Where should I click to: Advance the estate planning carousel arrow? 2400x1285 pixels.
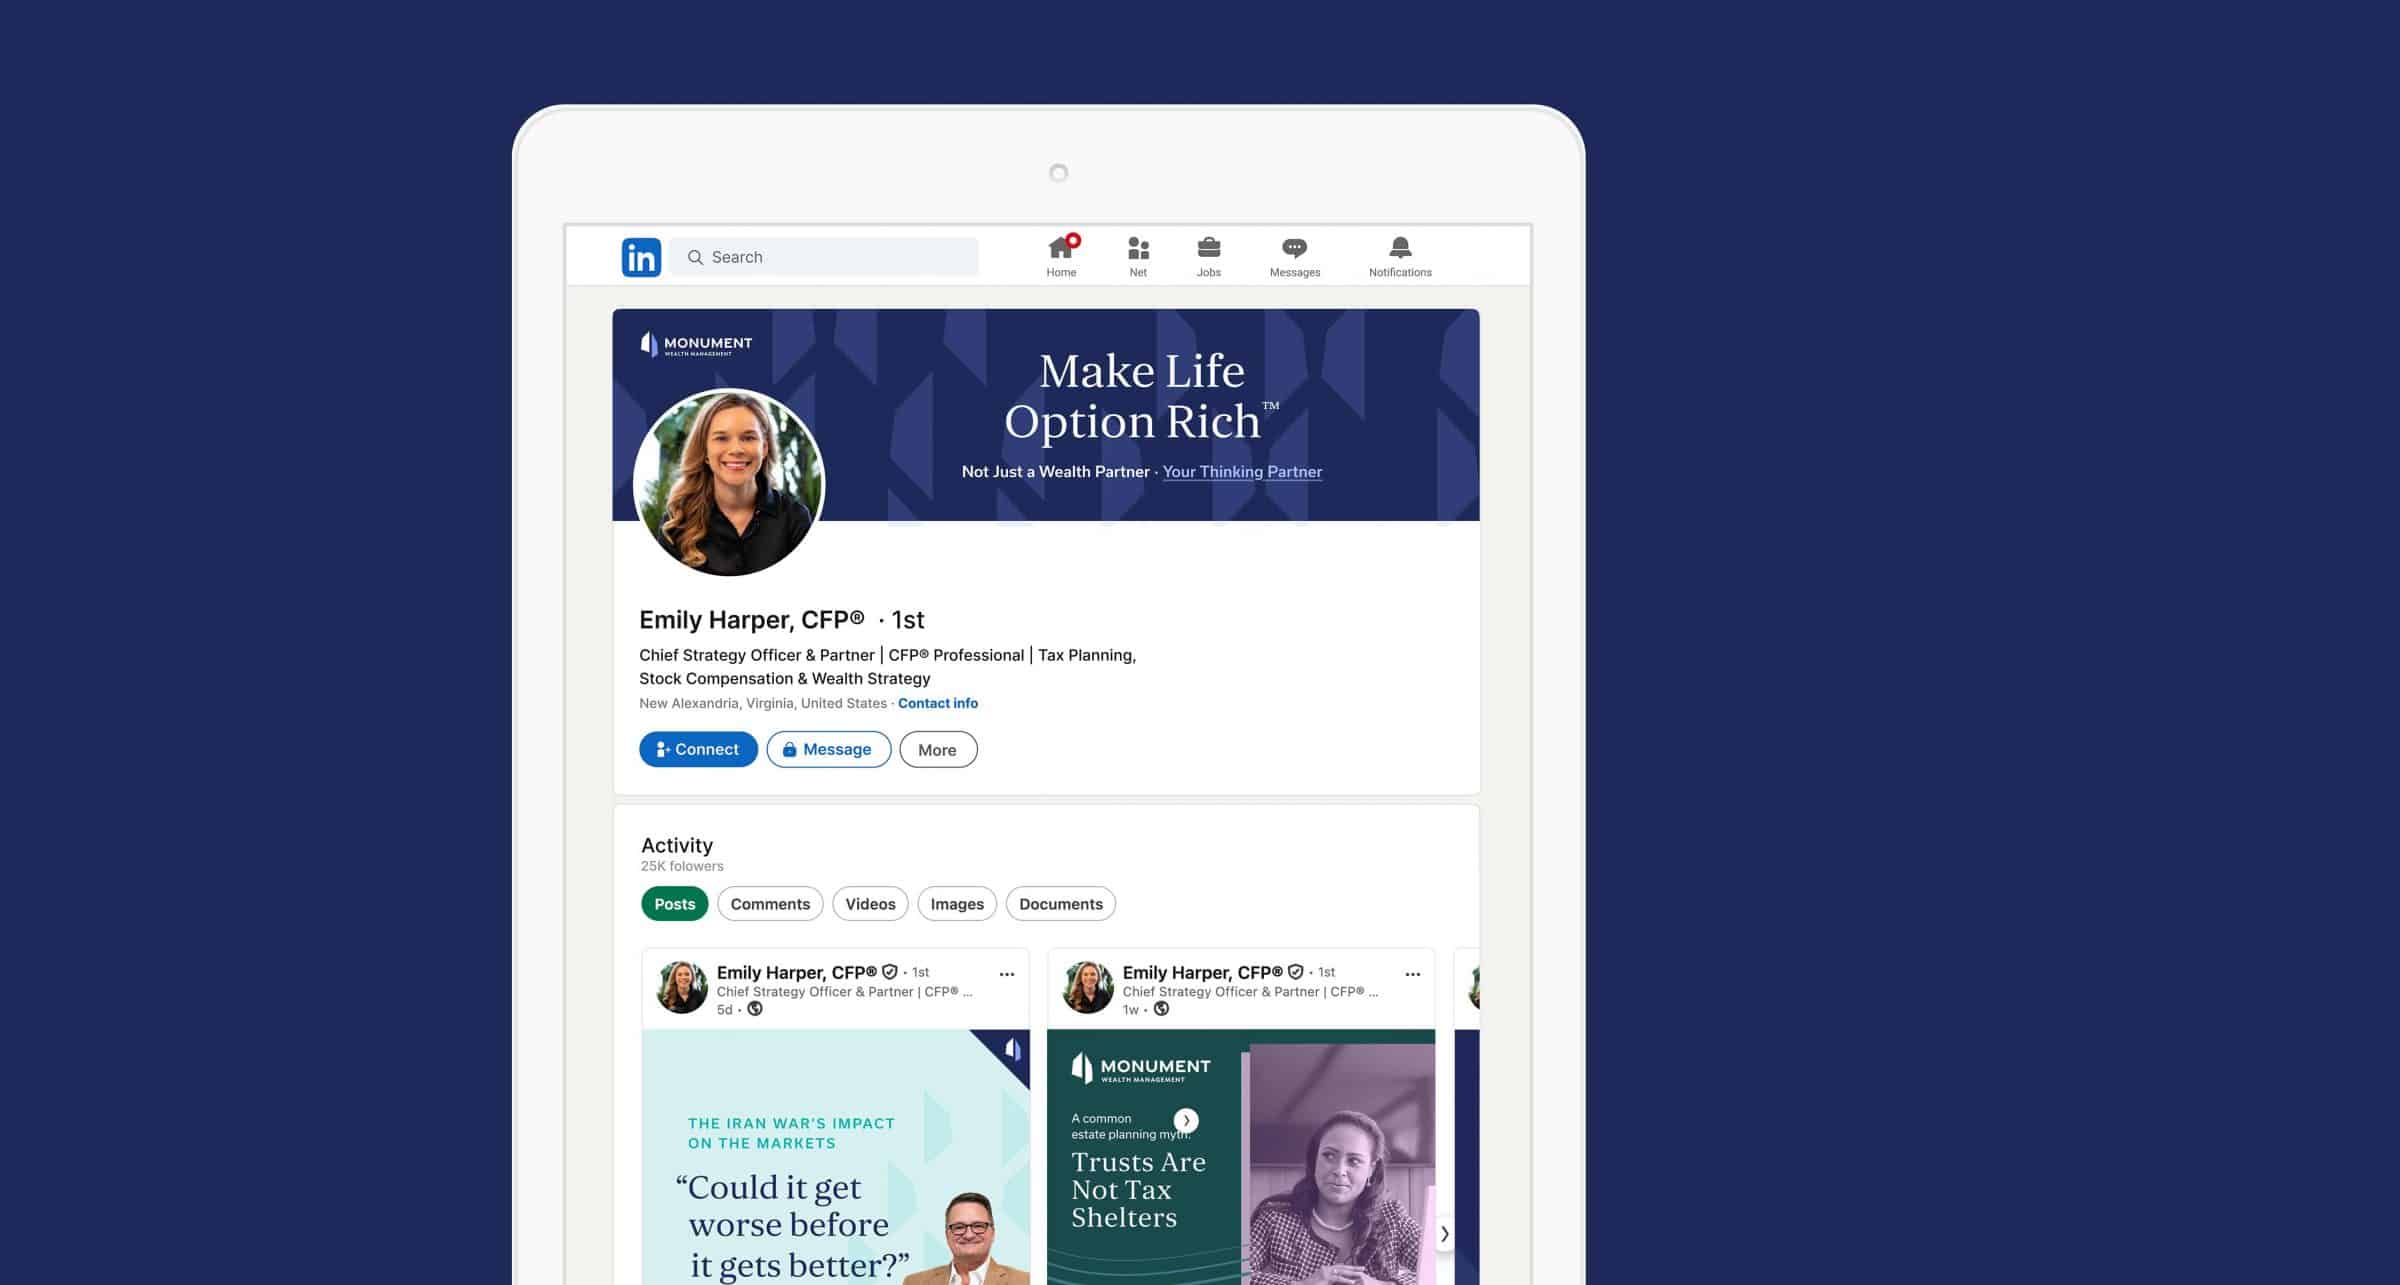(1186, 1121)
